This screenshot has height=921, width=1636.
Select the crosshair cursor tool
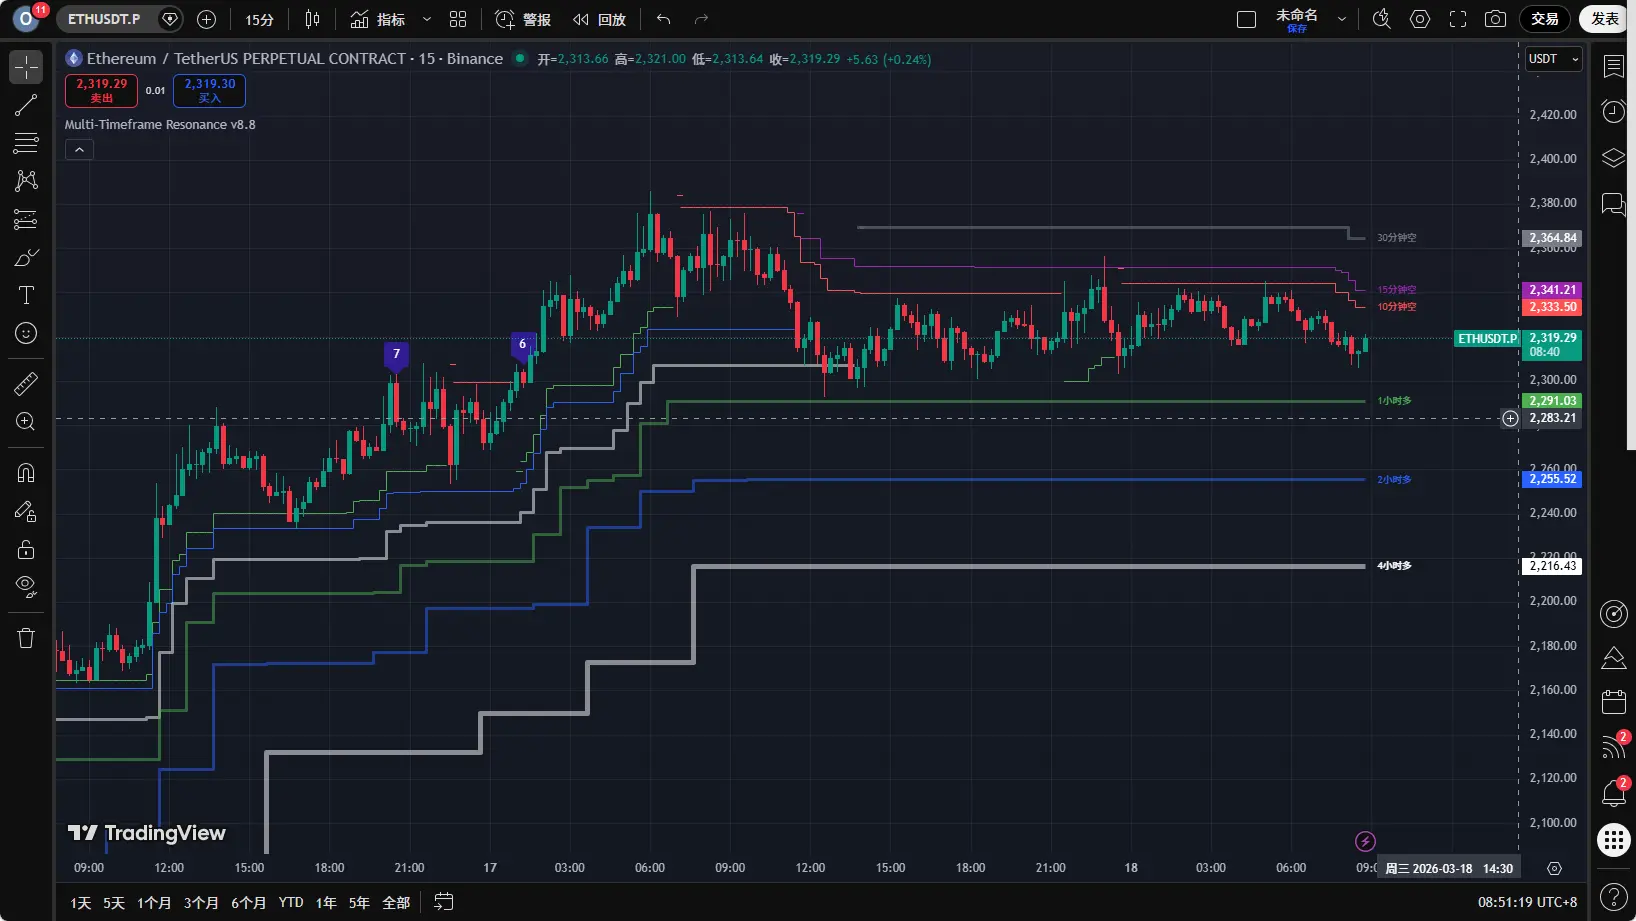26,67
